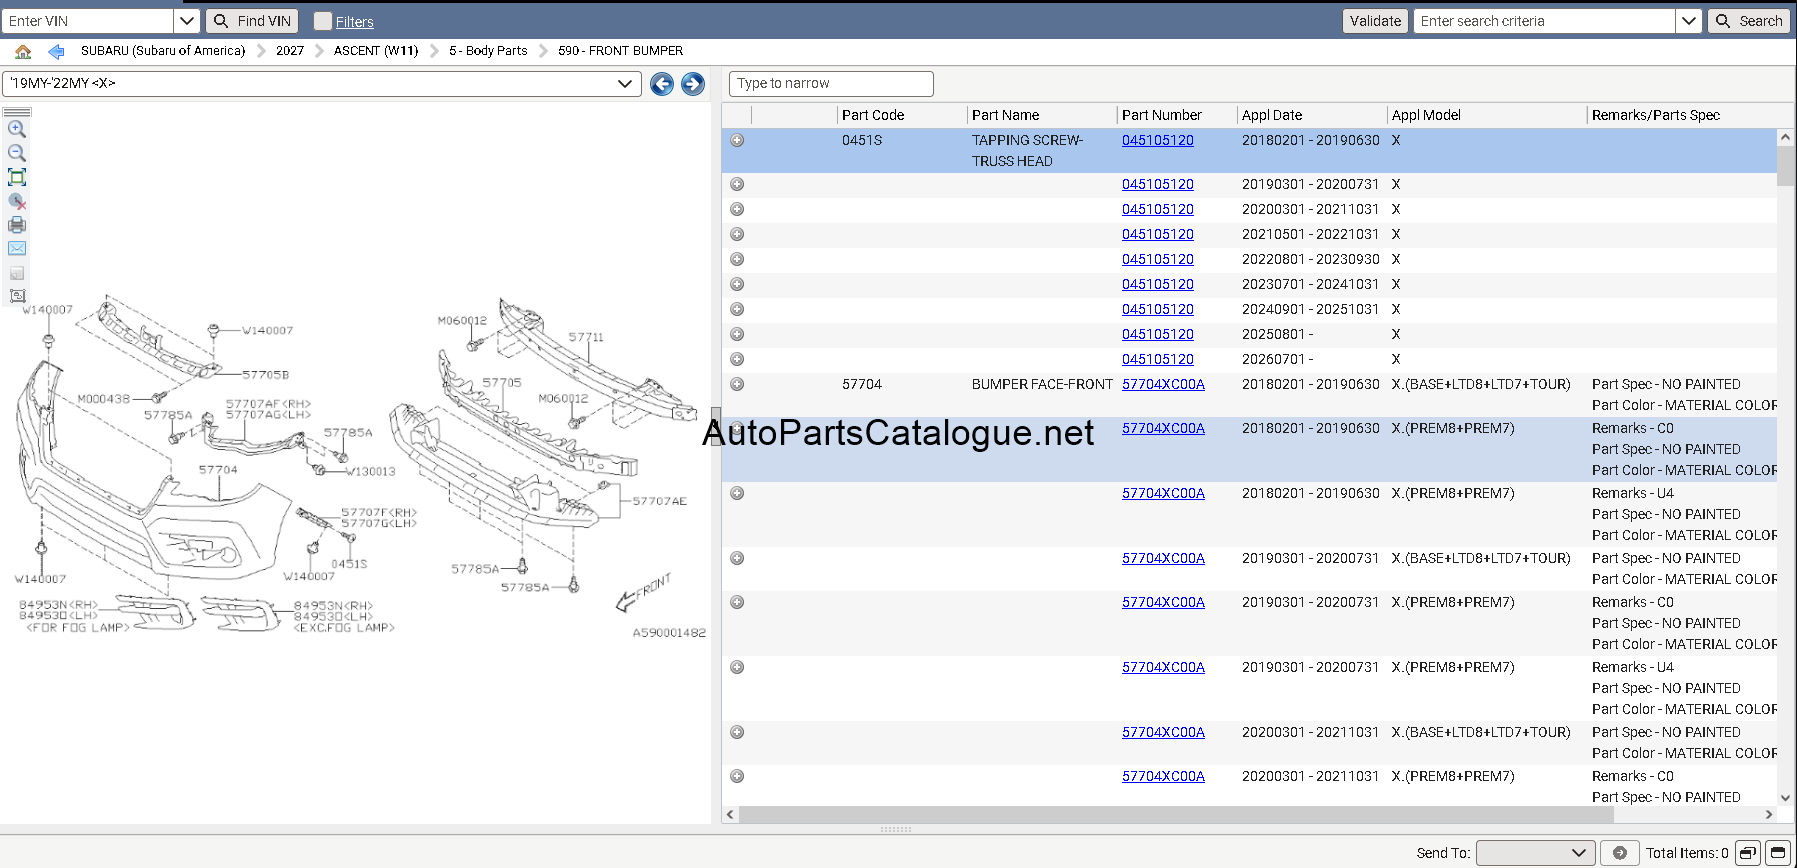This screenshot has height=868, width=1797.
Task: Fit the diagram to the window
Action: pos(16,177)
